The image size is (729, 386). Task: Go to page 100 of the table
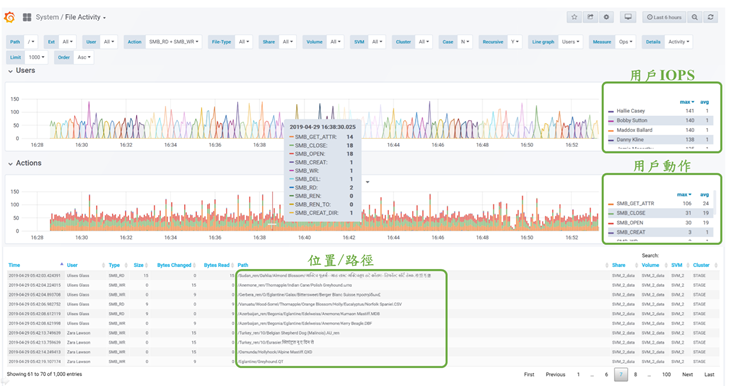(x=666, y=374)
